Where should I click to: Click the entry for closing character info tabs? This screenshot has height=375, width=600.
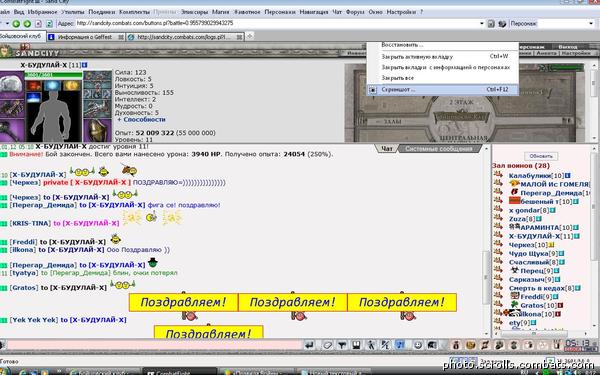pos(446,67)
